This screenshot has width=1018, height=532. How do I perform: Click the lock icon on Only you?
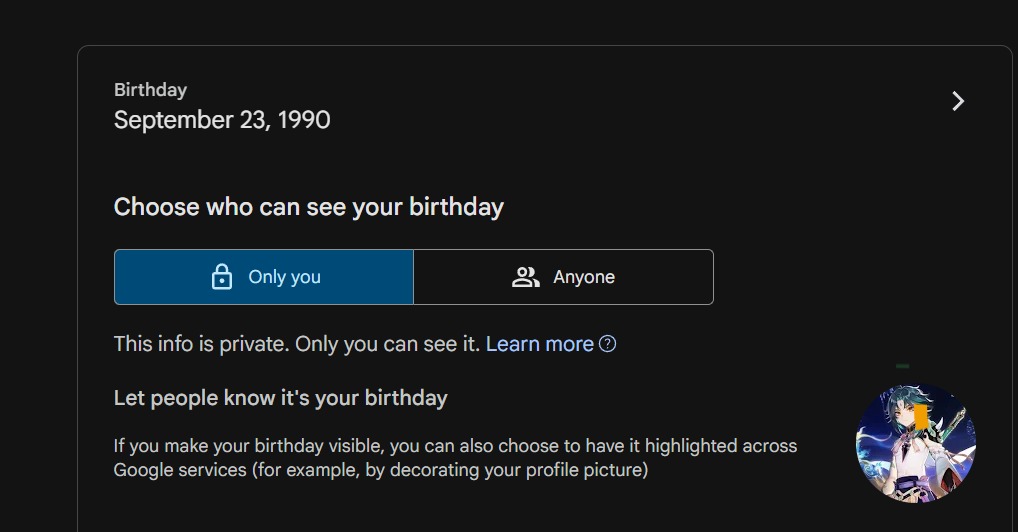point(221,277)
